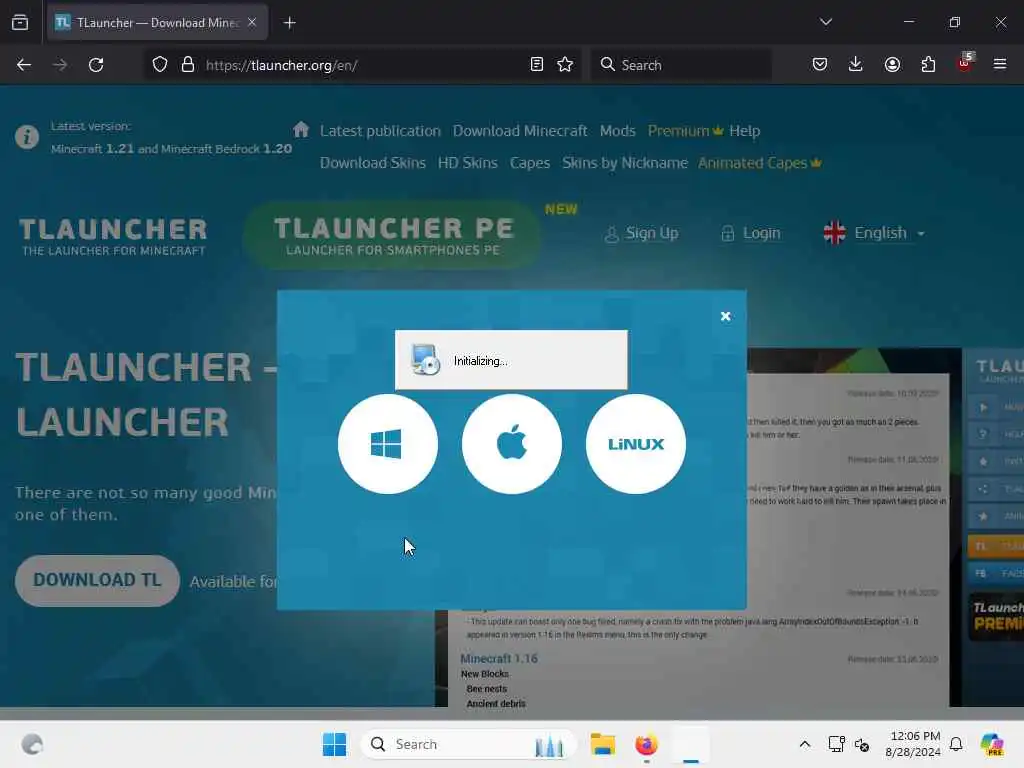Image resolution: width=1024 pixels, height=768 pixels.
Task: Click the TLauncher PE banner button
Action: pos(393,235)
